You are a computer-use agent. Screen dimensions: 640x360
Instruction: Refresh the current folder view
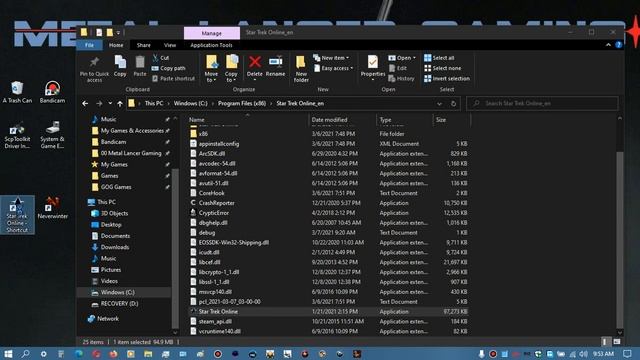453,104
